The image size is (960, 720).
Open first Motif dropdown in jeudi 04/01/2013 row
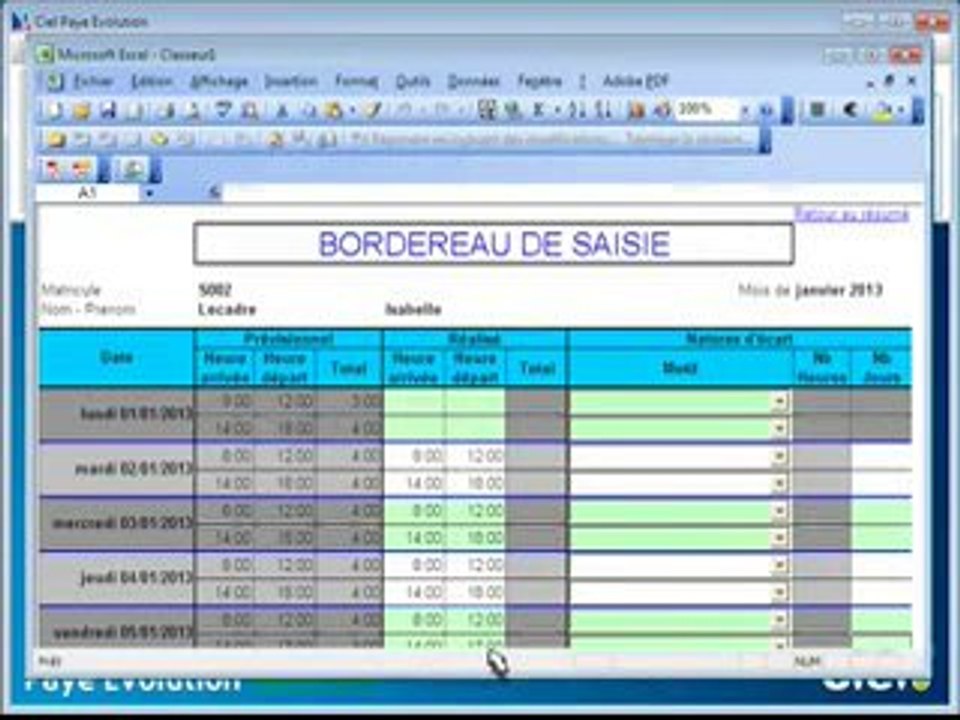(x=780, y=565)
